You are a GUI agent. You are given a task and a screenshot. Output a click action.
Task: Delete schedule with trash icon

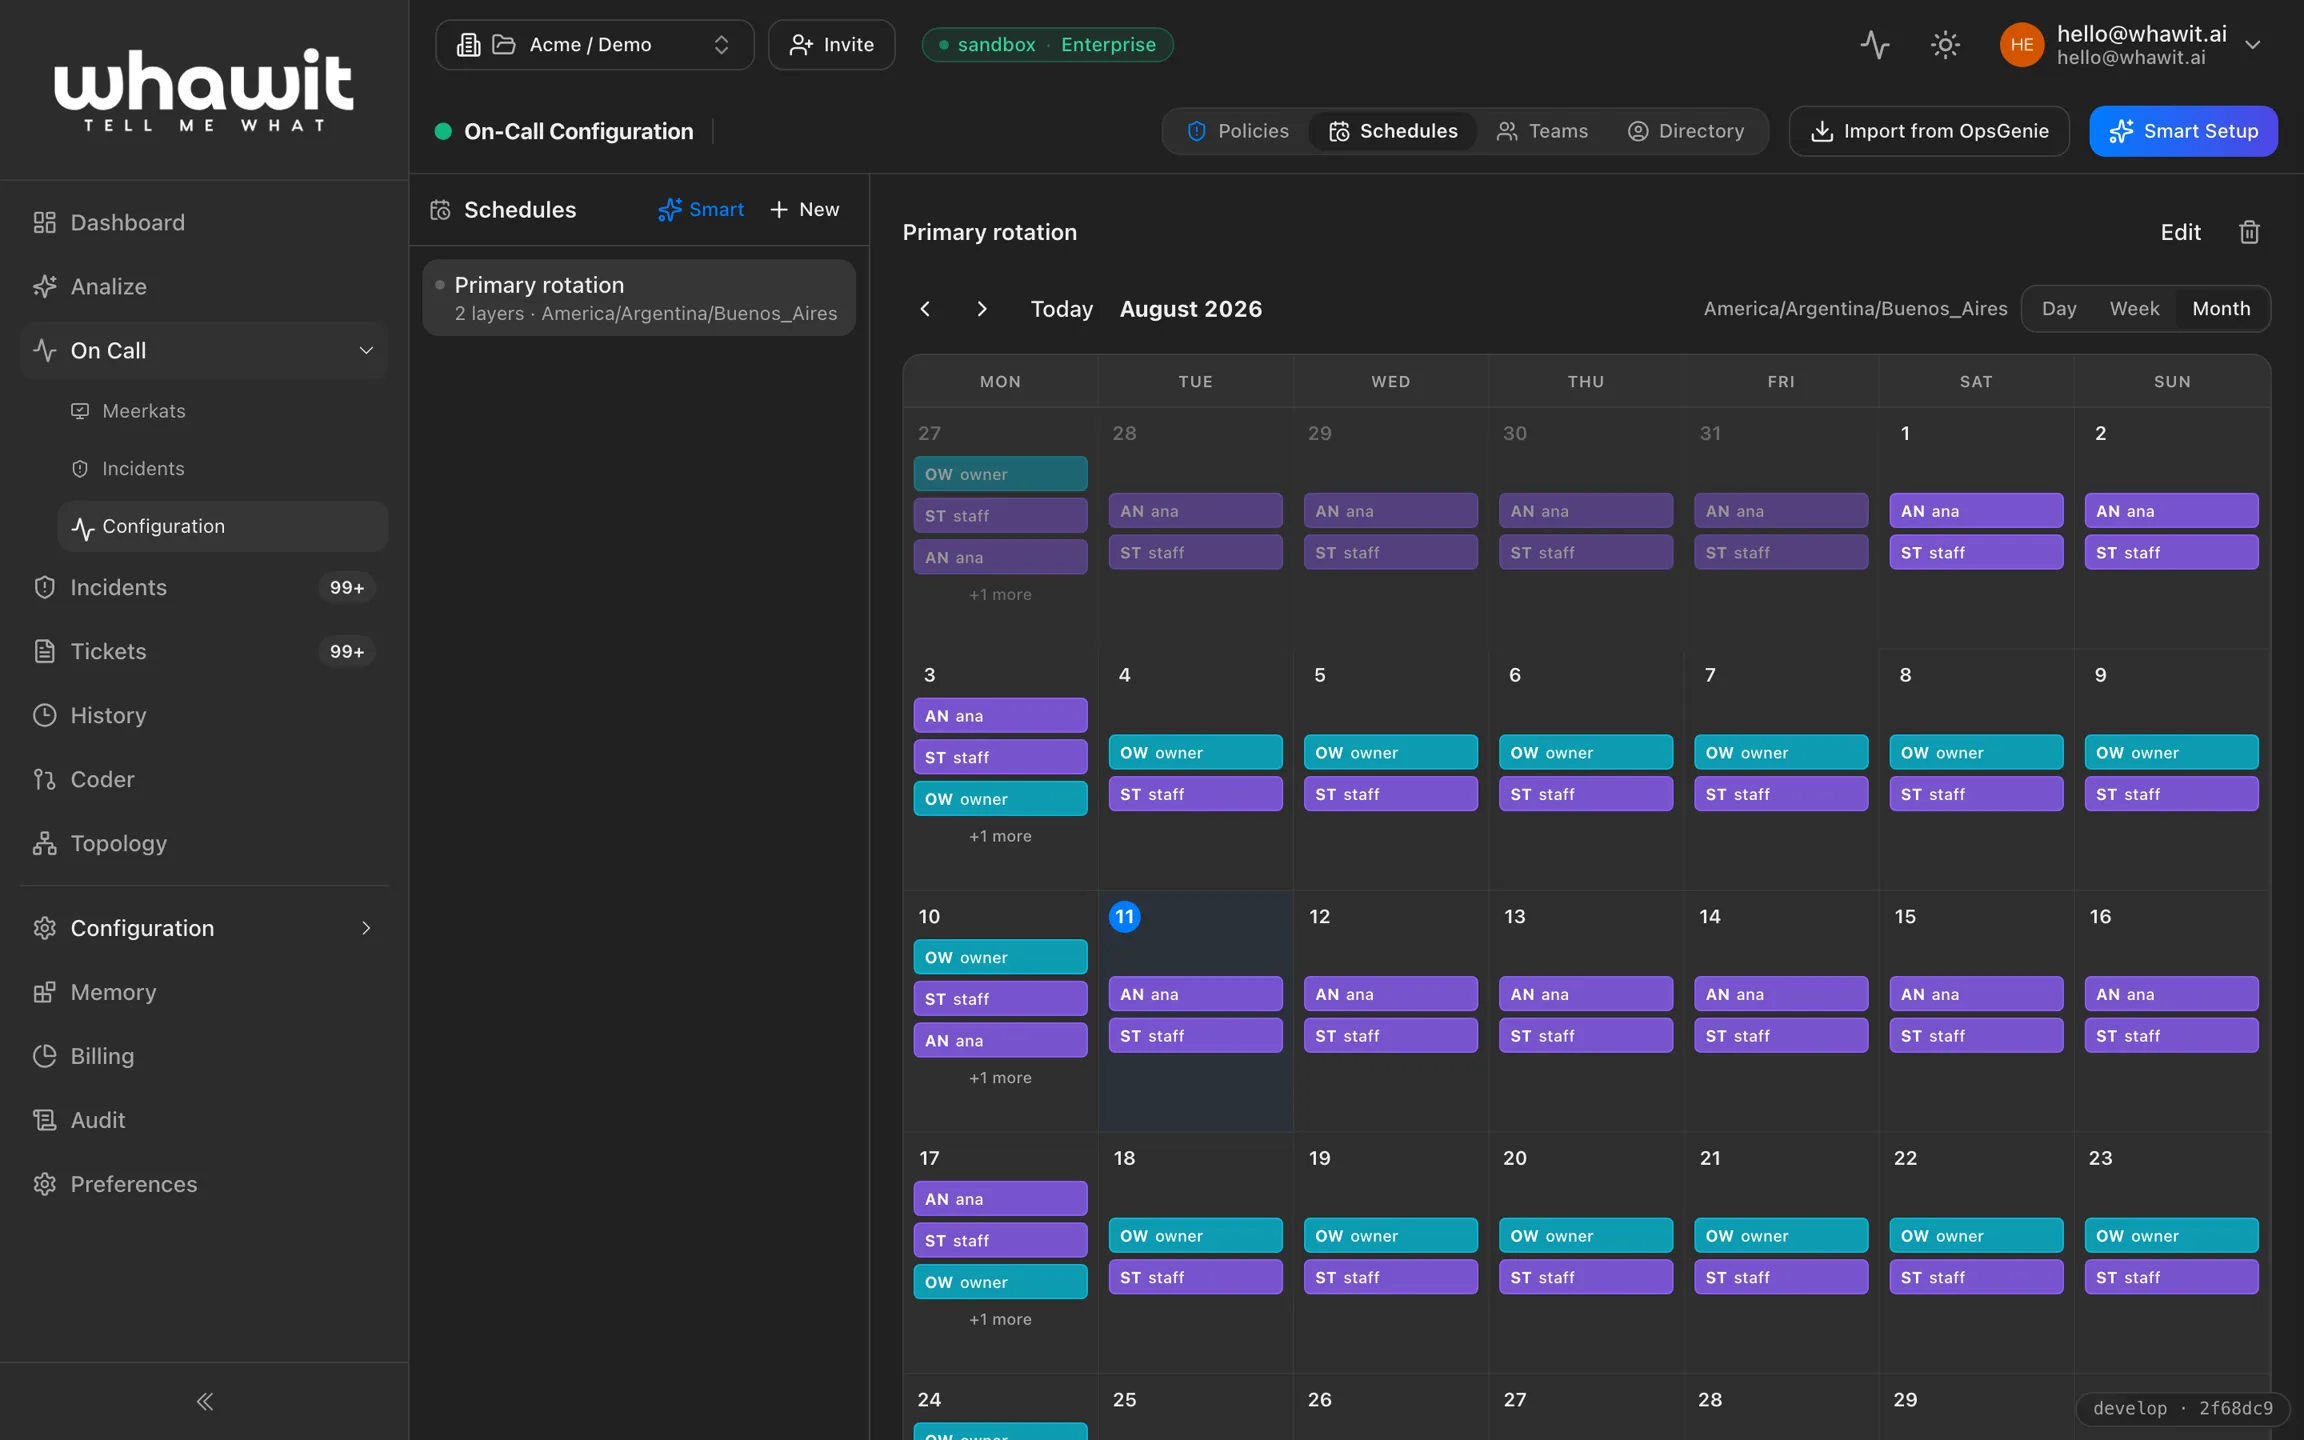coord(2249,232)
